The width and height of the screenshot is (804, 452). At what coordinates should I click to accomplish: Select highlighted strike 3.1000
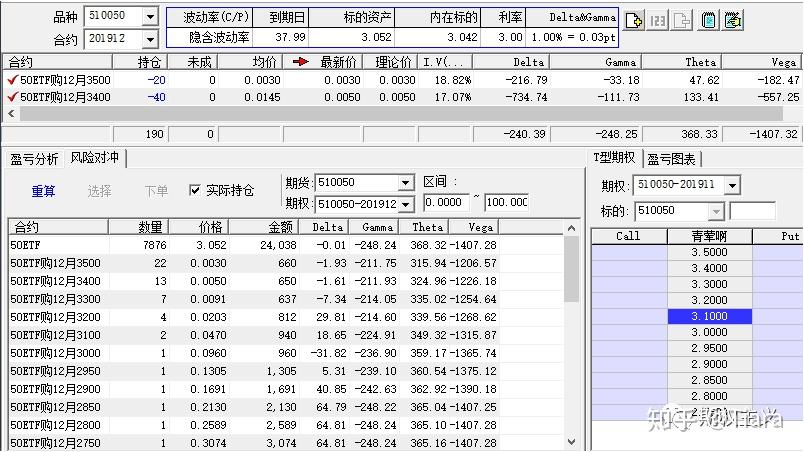pos(710,316)
